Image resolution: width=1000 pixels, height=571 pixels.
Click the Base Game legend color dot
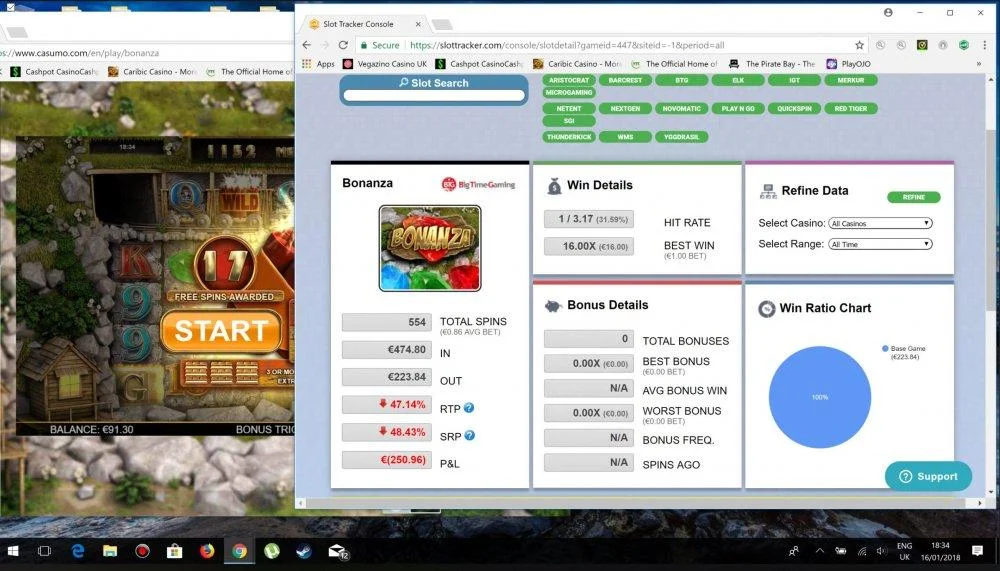coord(885,348)
